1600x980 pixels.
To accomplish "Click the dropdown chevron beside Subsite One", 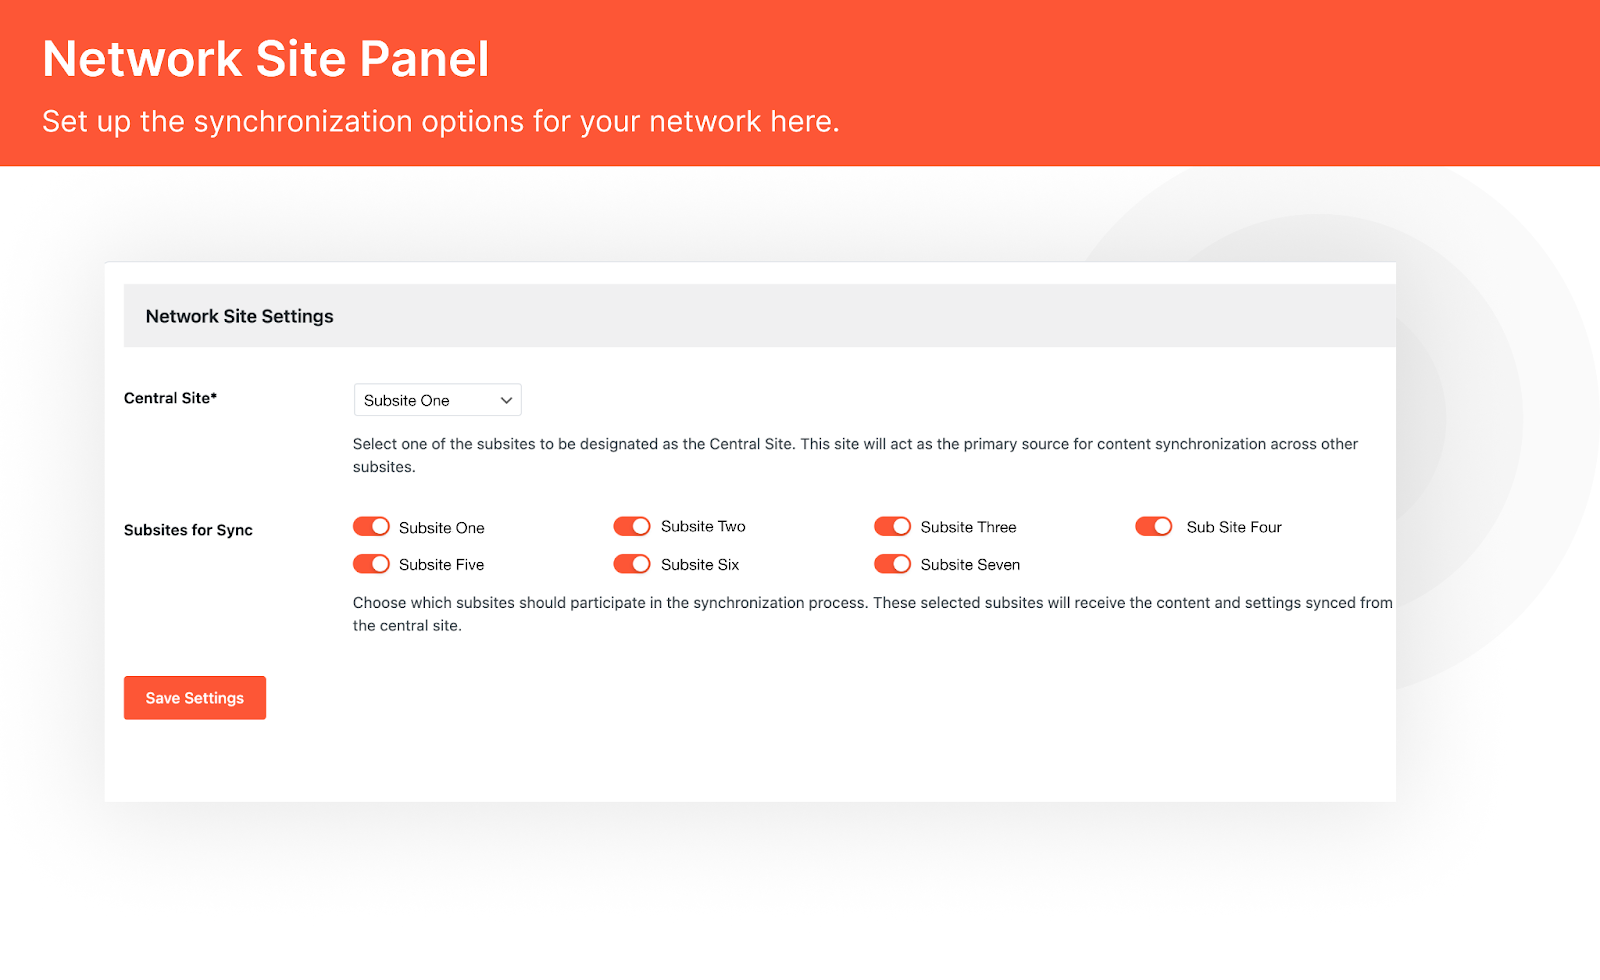I will pos(505,399).
